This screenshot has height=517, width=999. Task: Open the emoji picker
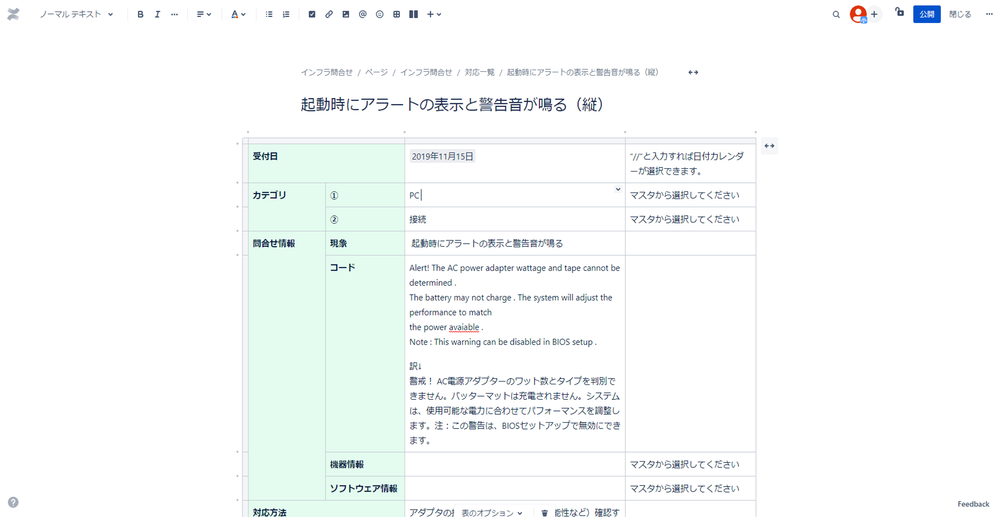pos(380,14)
